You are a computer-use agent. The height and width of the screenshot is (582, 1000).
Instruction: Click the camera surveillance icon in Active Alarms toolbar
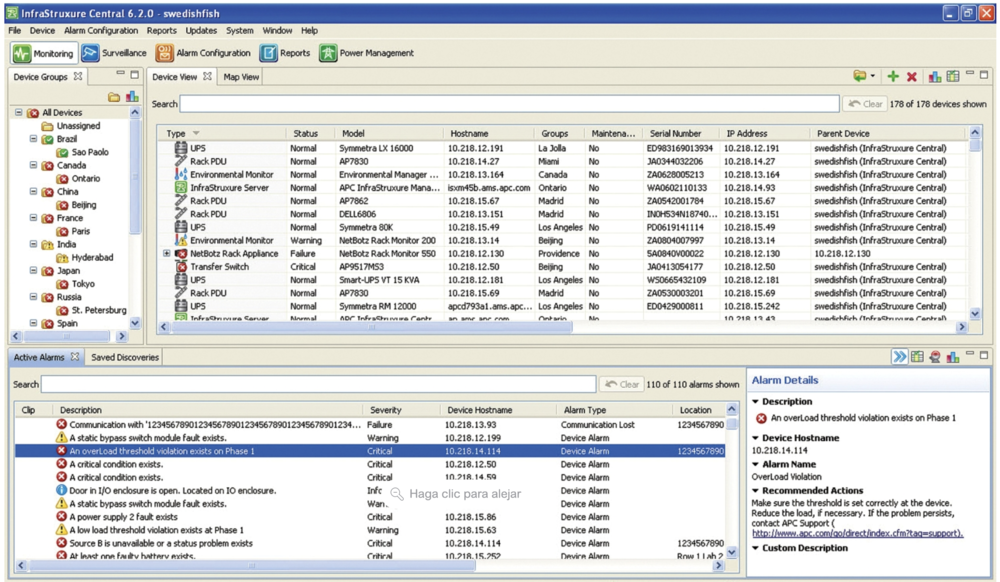pos(935,357)
